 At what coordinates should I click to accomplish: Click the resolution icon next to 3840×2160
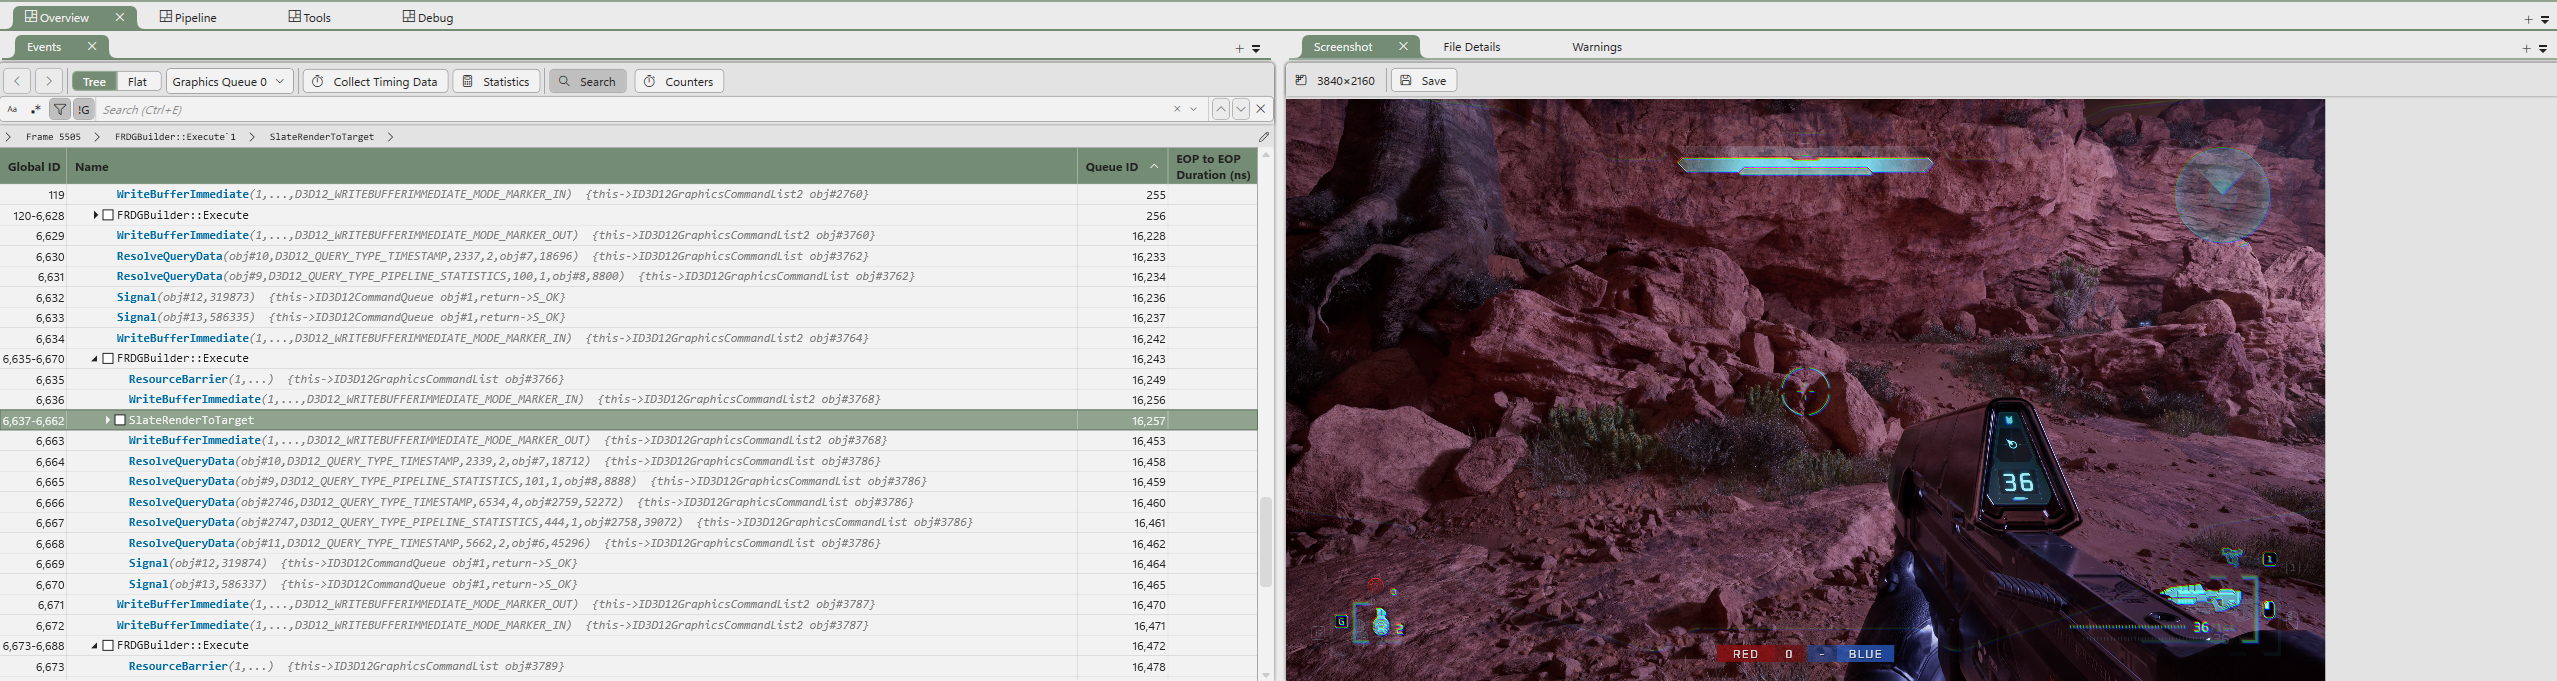pyautogui.click(x=1301, y=80)
